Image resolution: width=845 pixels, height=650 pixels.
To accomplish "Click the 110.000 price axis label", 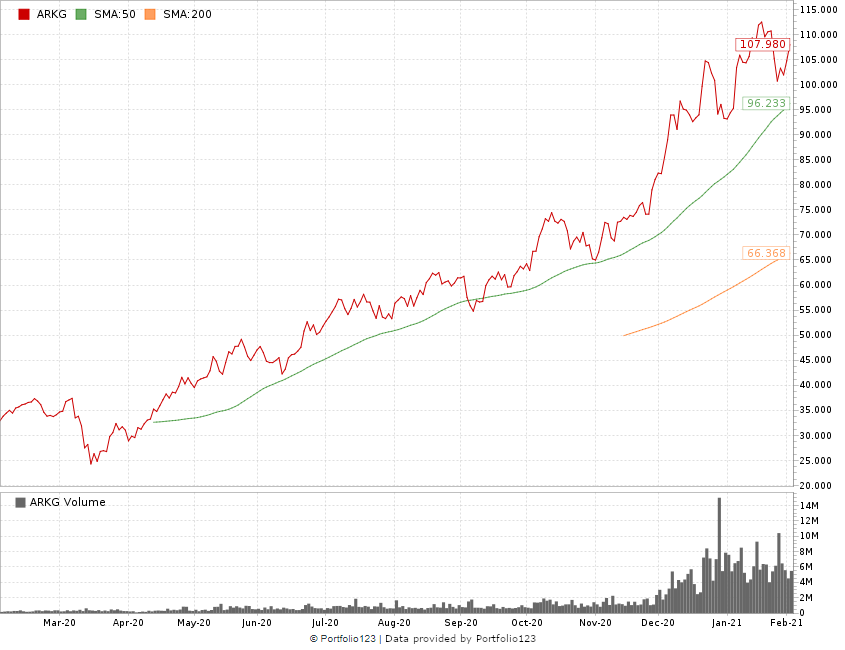I will click(819, 34).
